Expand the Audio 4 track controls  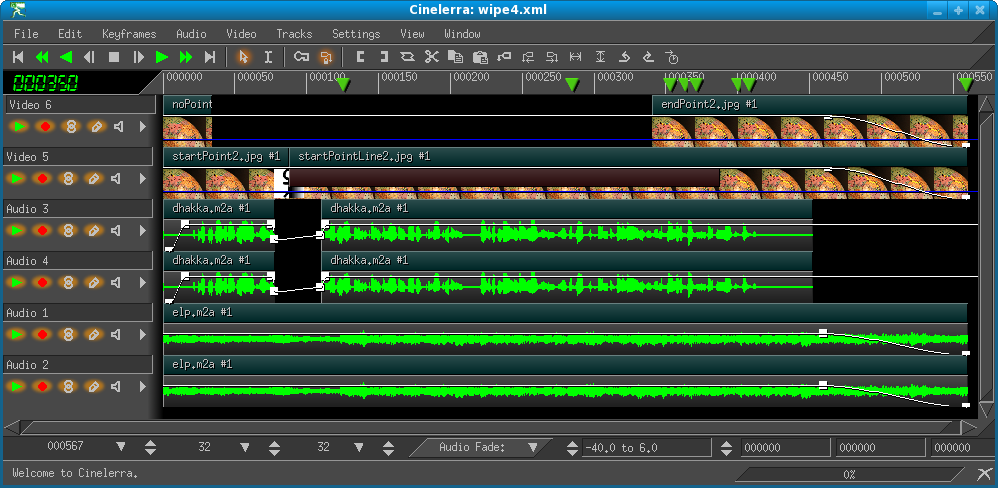(x=143, y=282)
